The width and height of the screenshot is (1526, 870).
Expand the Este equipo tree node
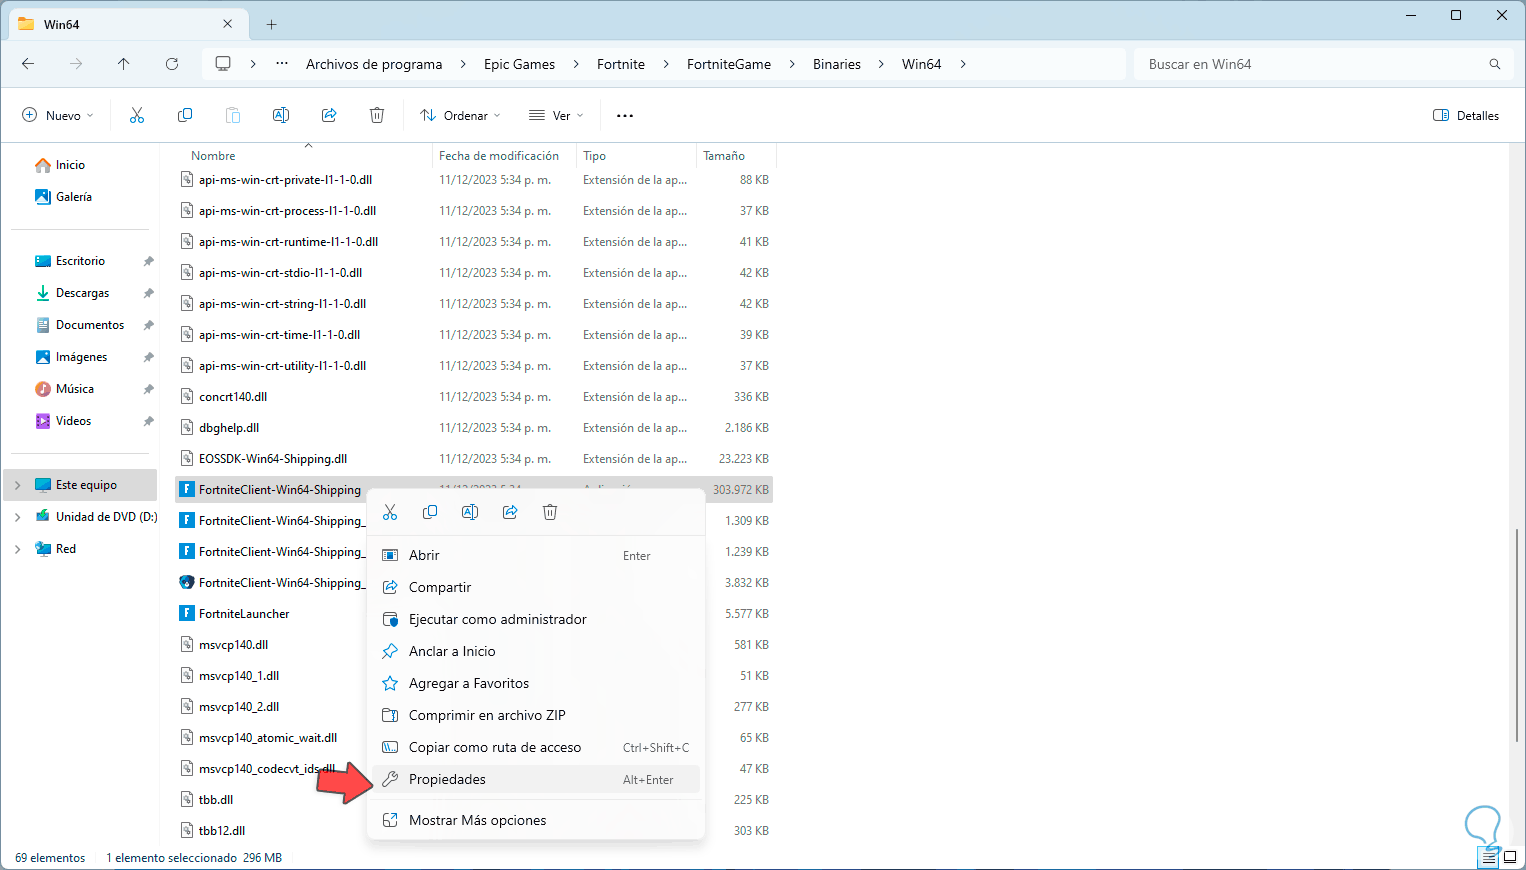(x=18, y=485)
